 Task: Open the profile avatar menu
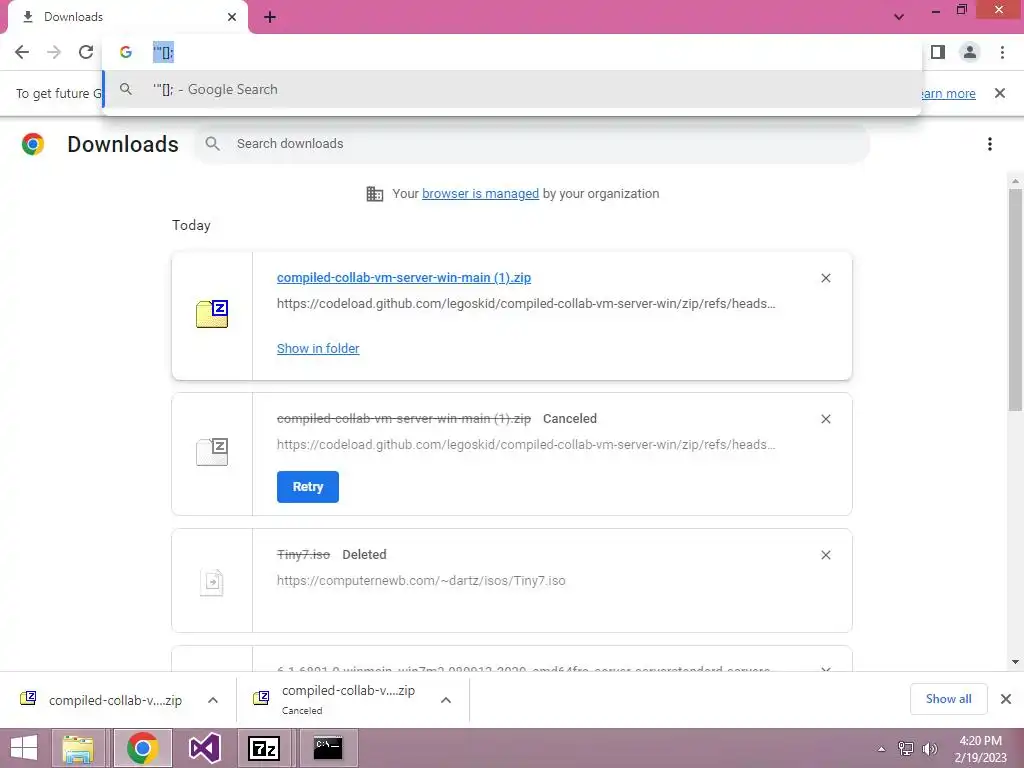[970, 52]
